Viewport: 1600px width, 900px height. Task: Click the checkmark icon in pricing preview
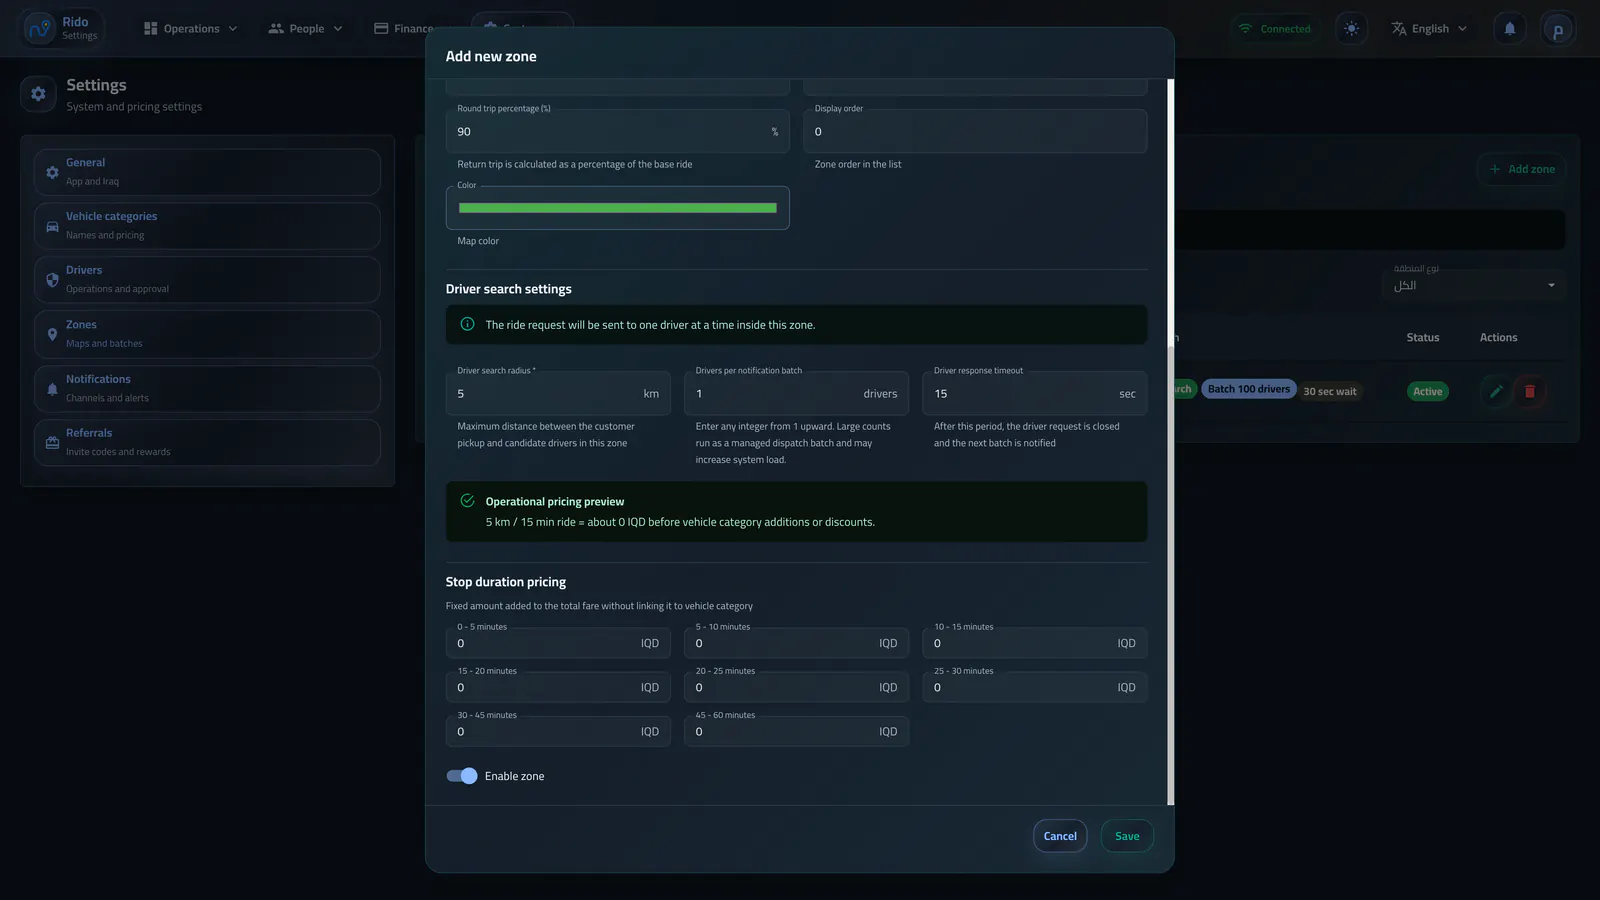click(467, 501)
